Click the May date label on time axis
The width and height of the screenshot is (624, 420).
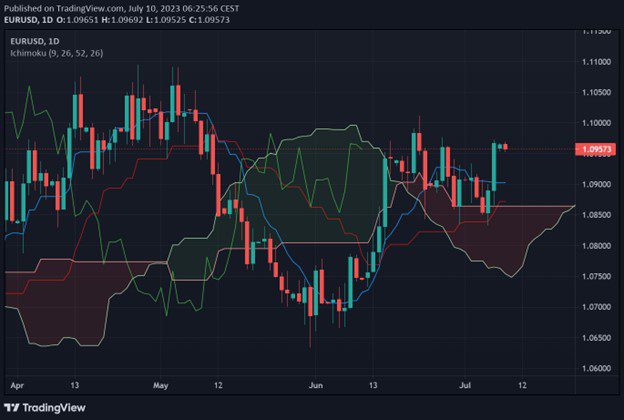tap(160, 385)
